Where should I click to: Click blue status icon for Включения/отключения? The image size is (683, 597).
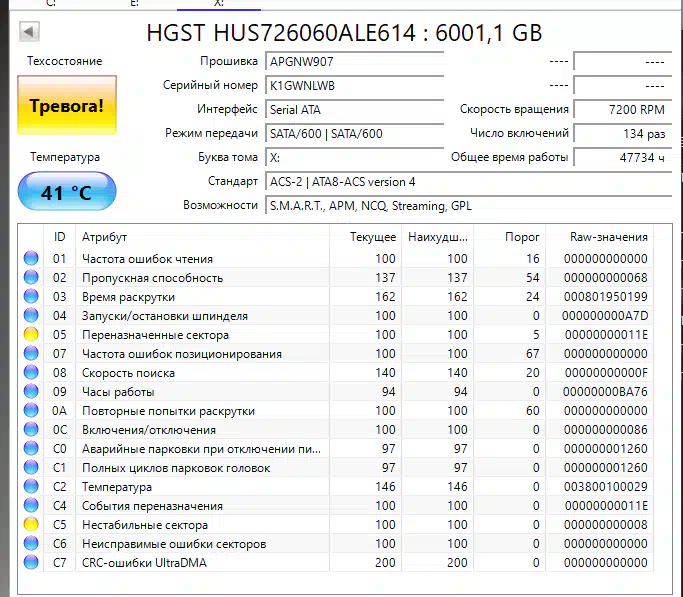click(x=31, y=429)
